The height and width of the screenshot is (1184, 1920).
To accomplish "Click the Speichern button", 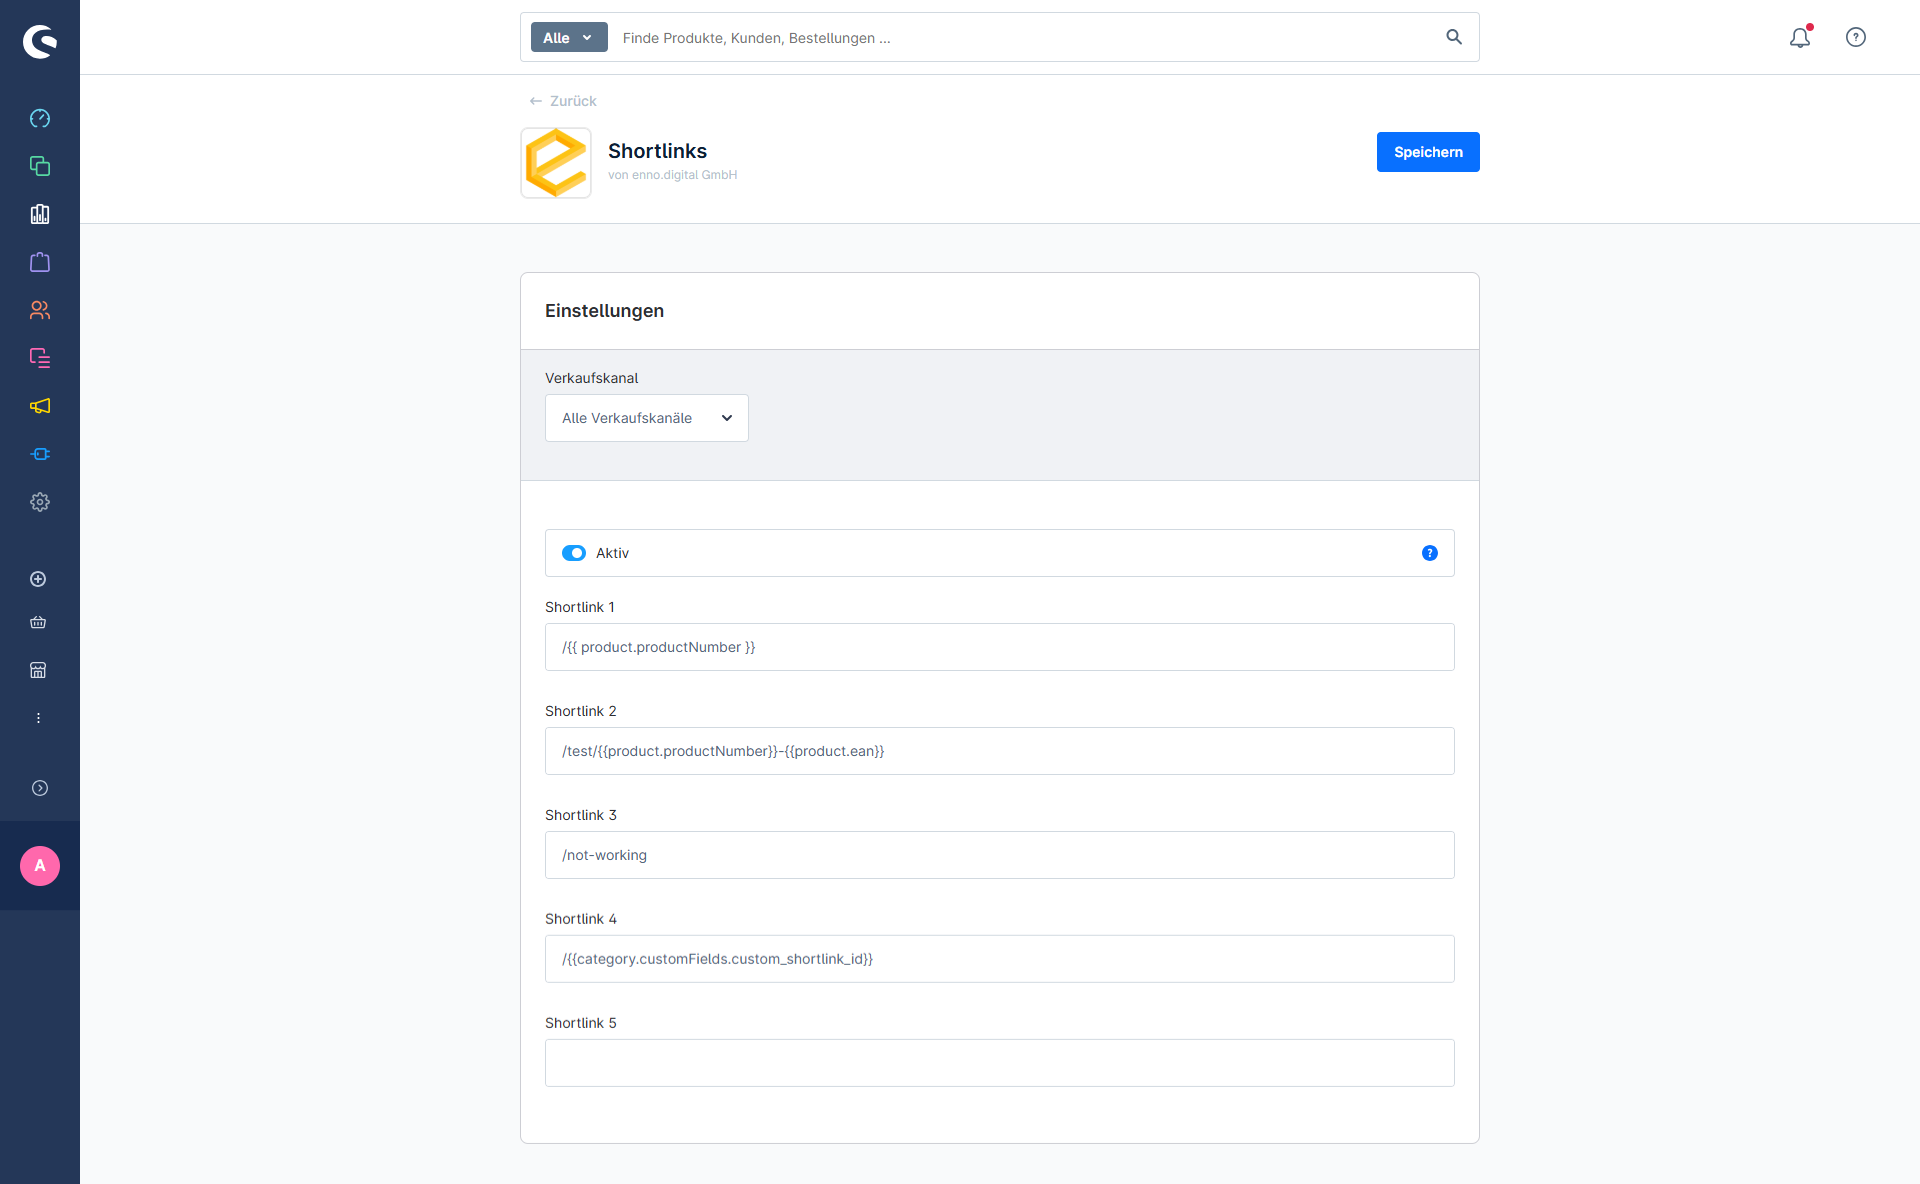I will tap(1428, 152).
